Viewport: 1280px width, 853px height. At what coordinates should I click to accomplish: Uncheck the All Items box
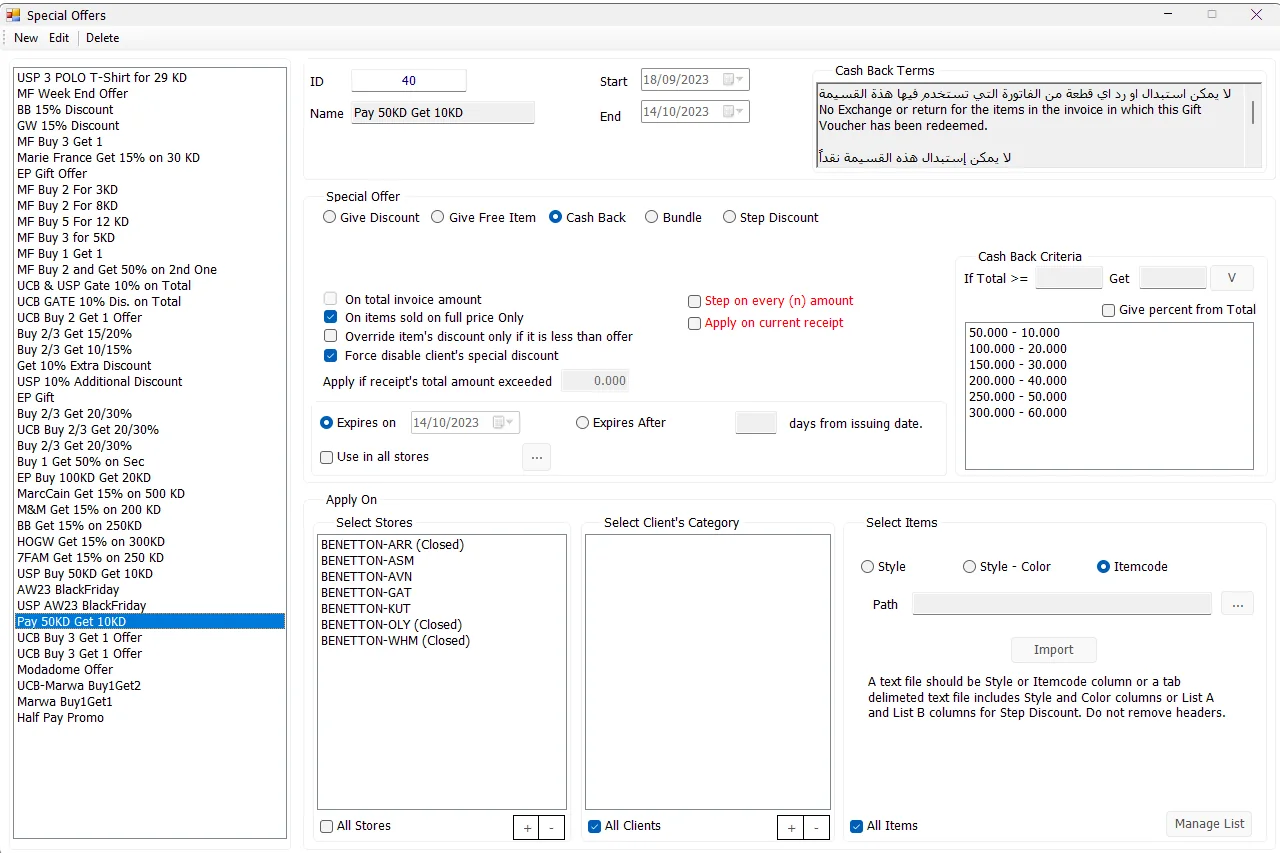click(884, 826)
